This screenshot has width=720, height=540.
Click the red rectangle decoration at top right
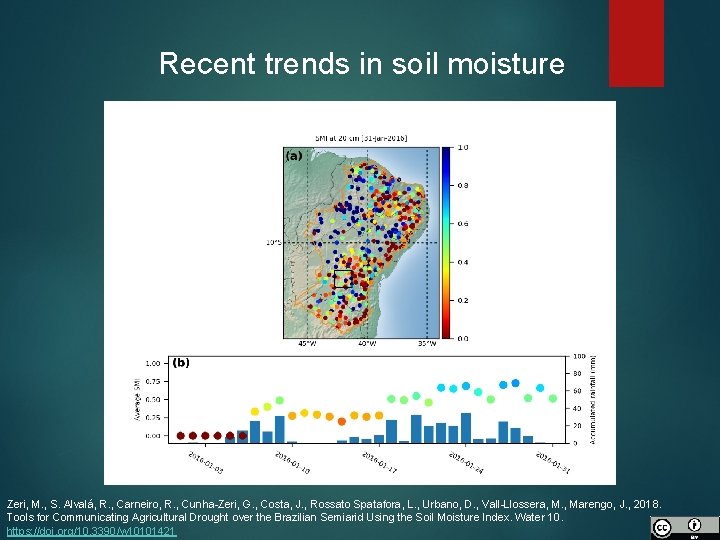point(636,43)
